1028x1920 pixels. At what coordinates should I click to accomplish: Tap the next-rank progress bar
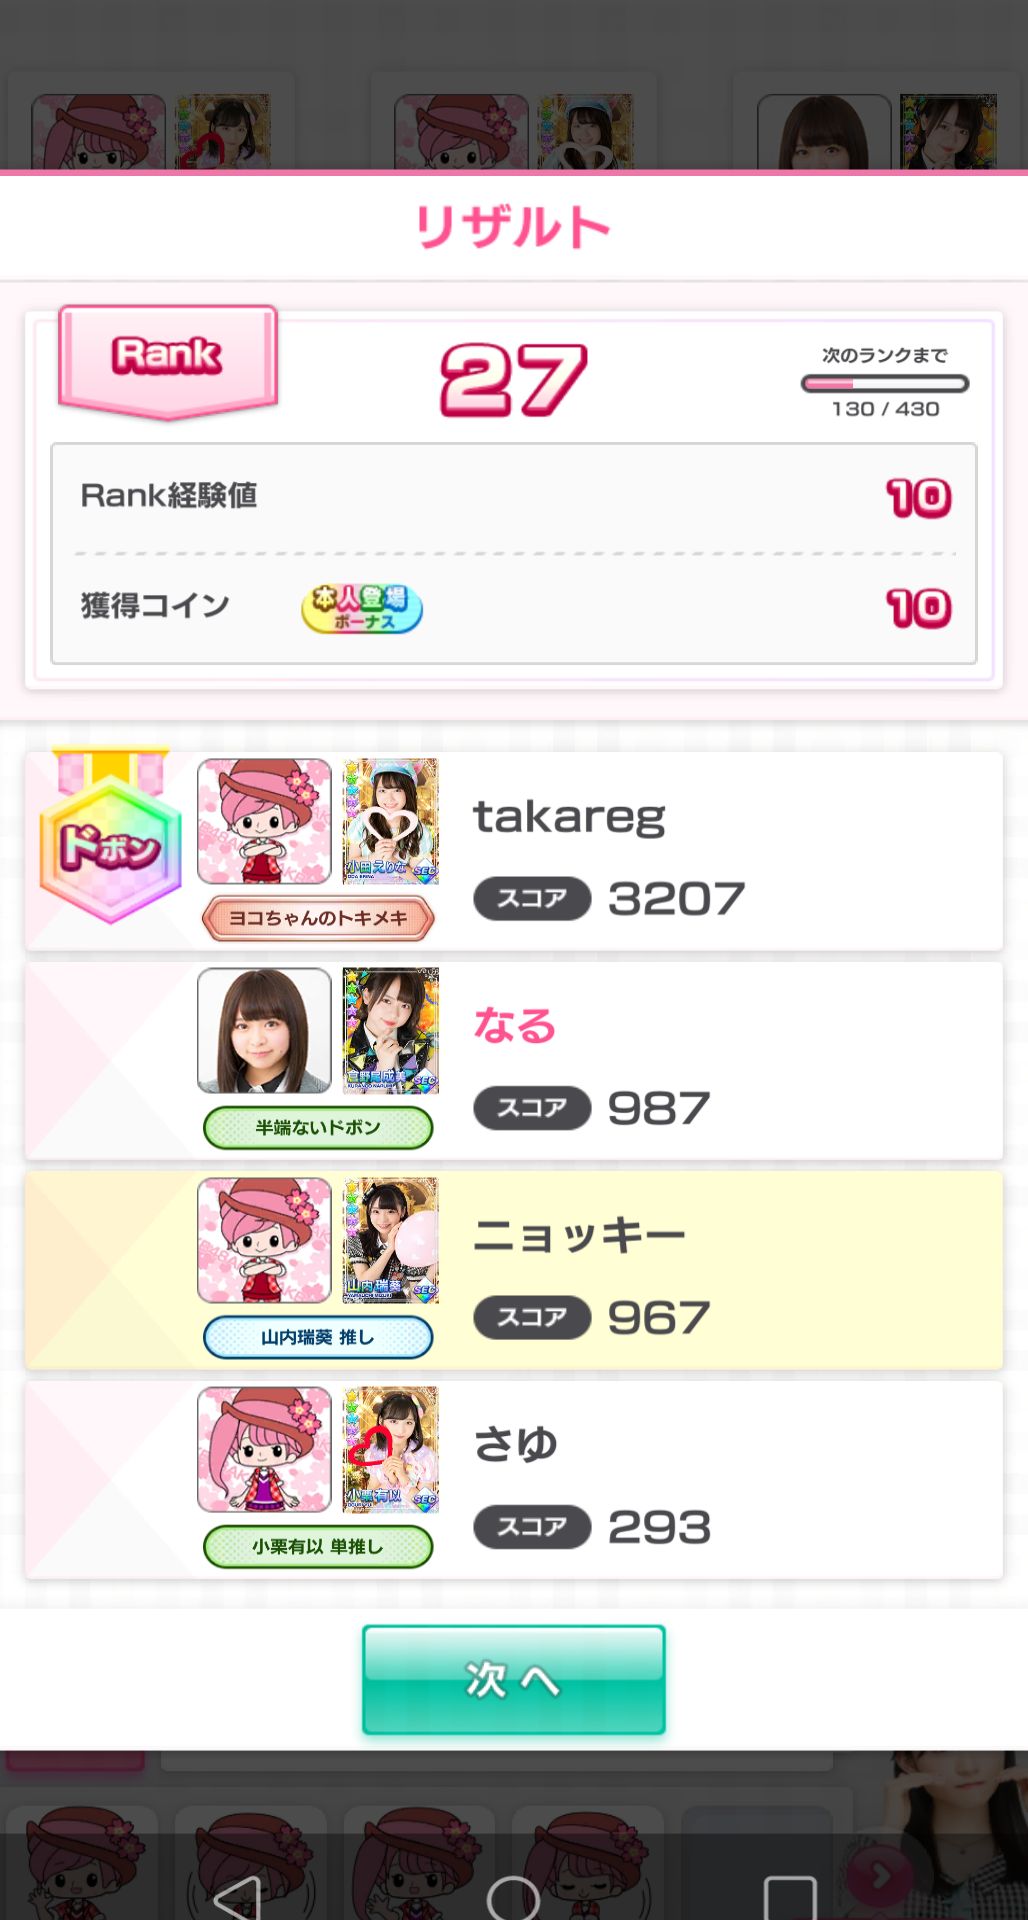tap(885, 384)
